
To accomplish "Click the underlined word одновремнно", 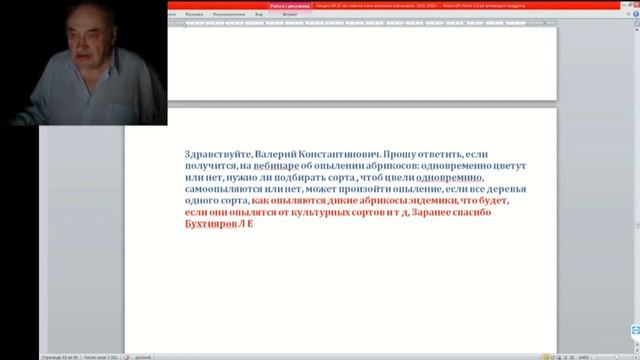I will 449,178.
